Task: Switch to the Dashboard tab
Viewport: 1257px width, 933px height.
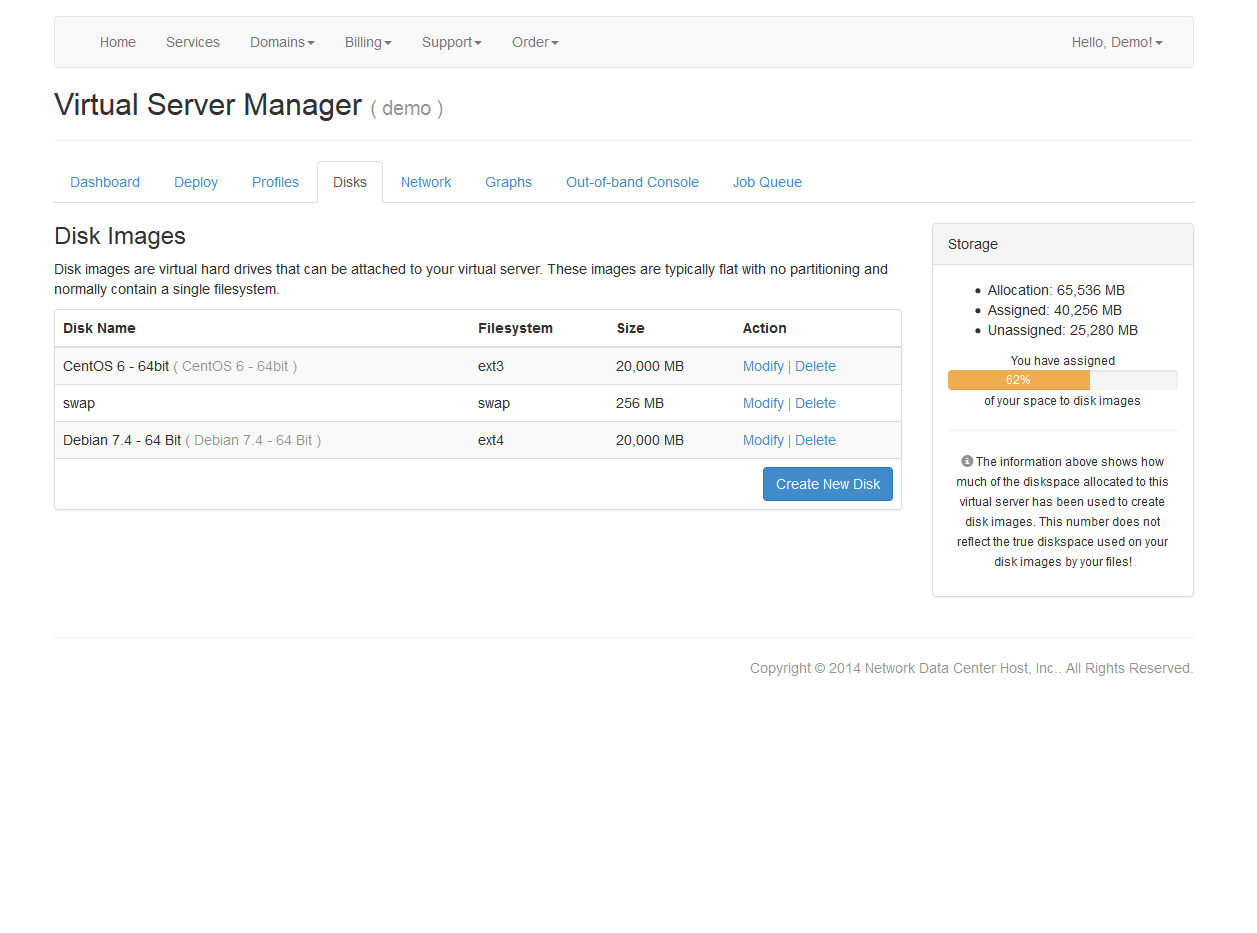Action: 105,182
